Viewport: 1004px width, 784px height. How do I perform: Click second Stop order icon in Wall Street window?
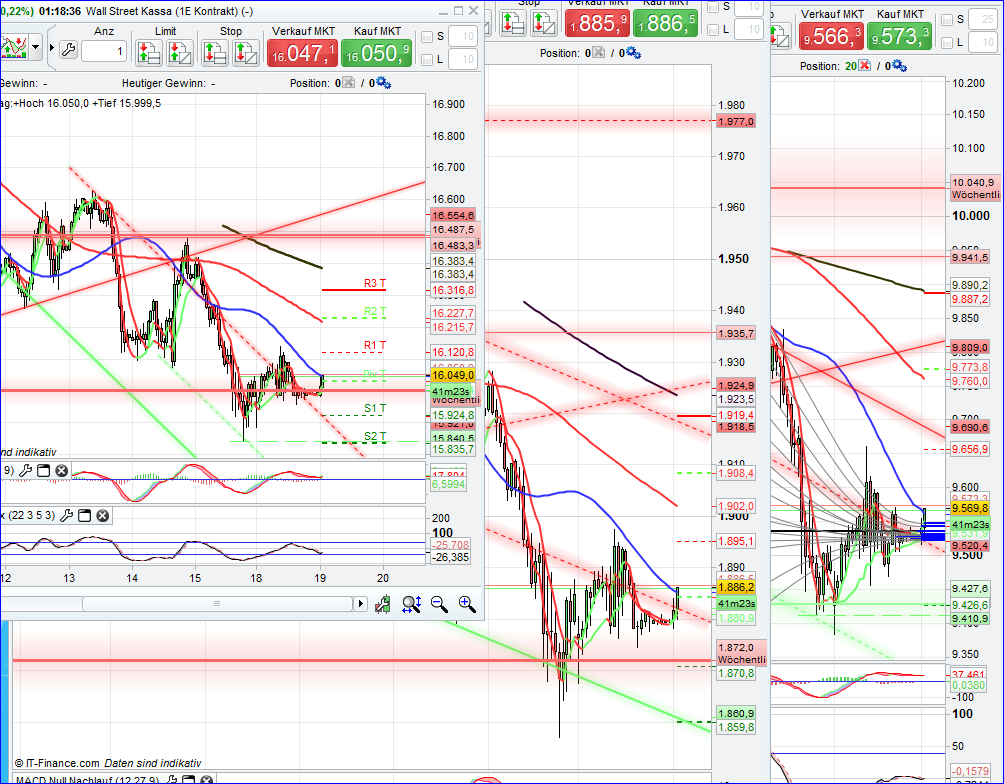pyautogui.click(x=243, y=52)
